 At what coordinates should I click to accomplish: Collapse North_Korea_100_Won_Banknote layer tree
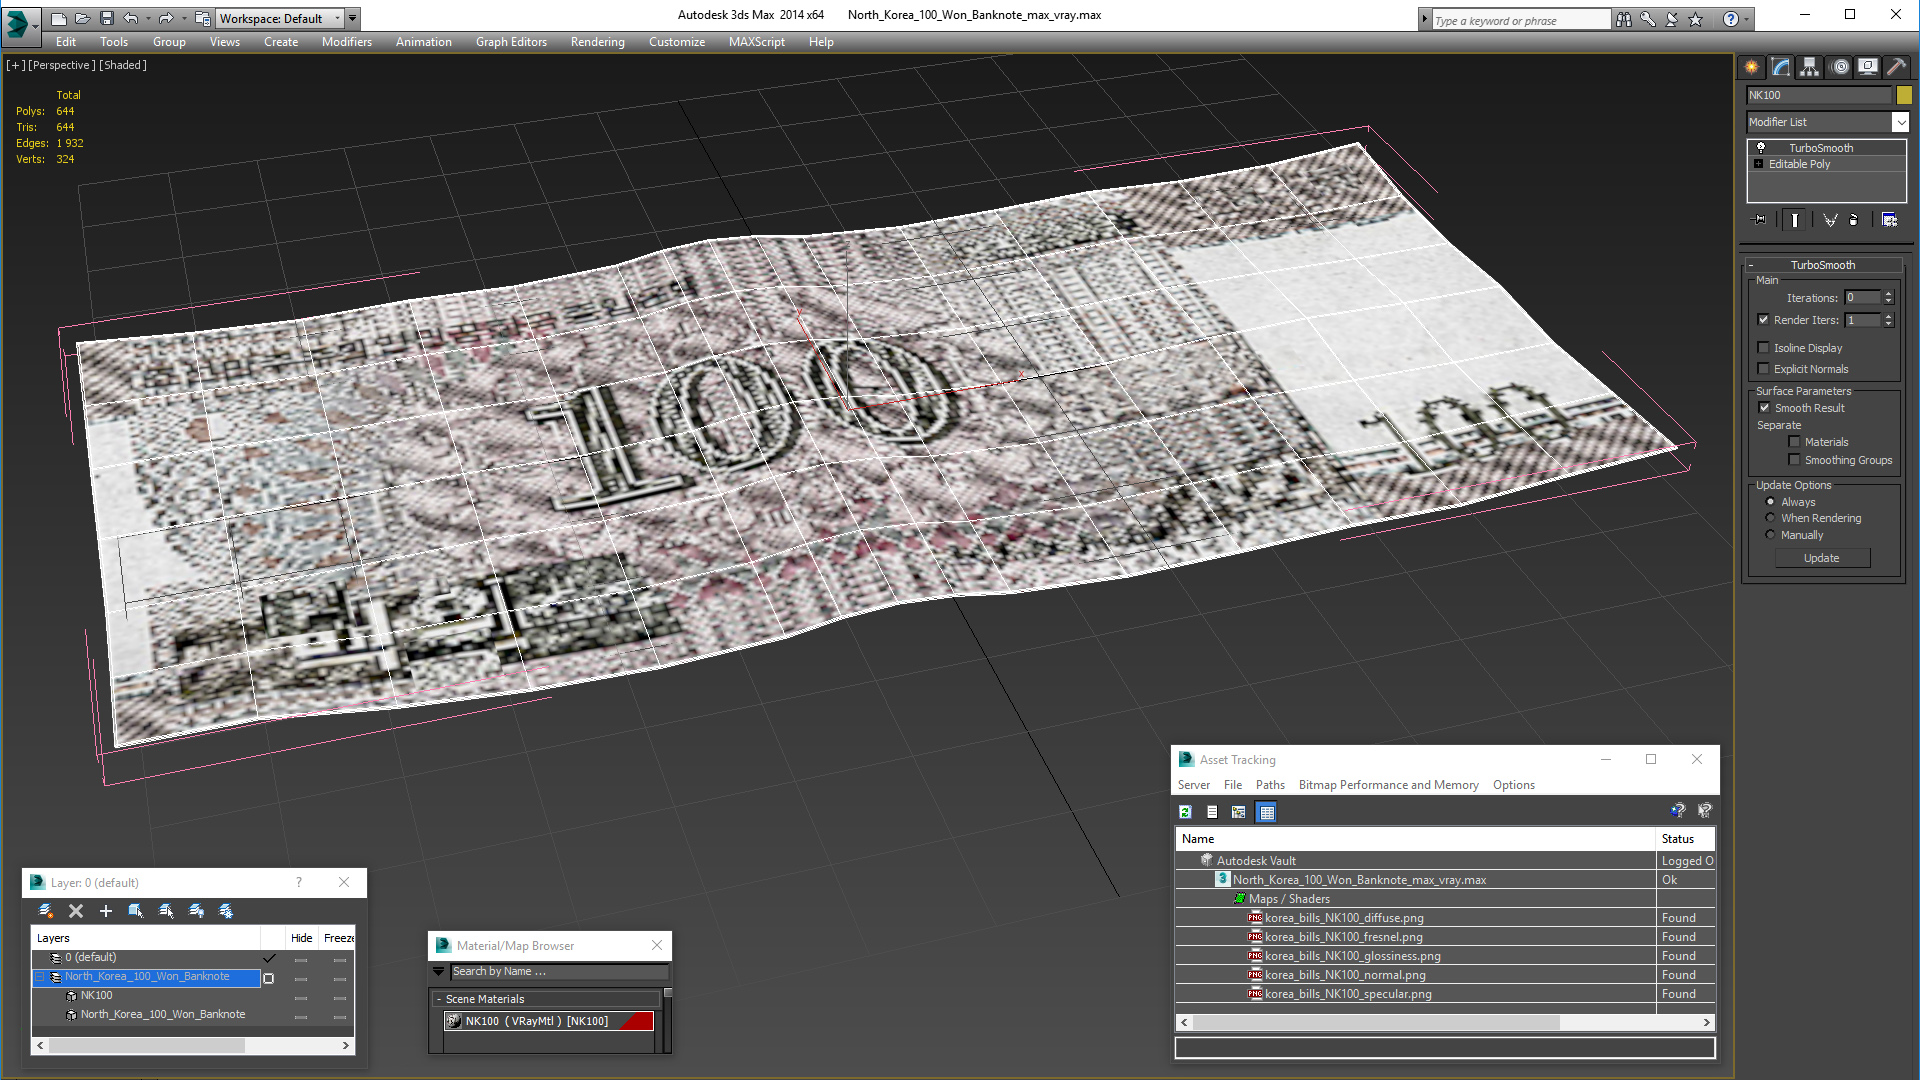coord(41,977)
